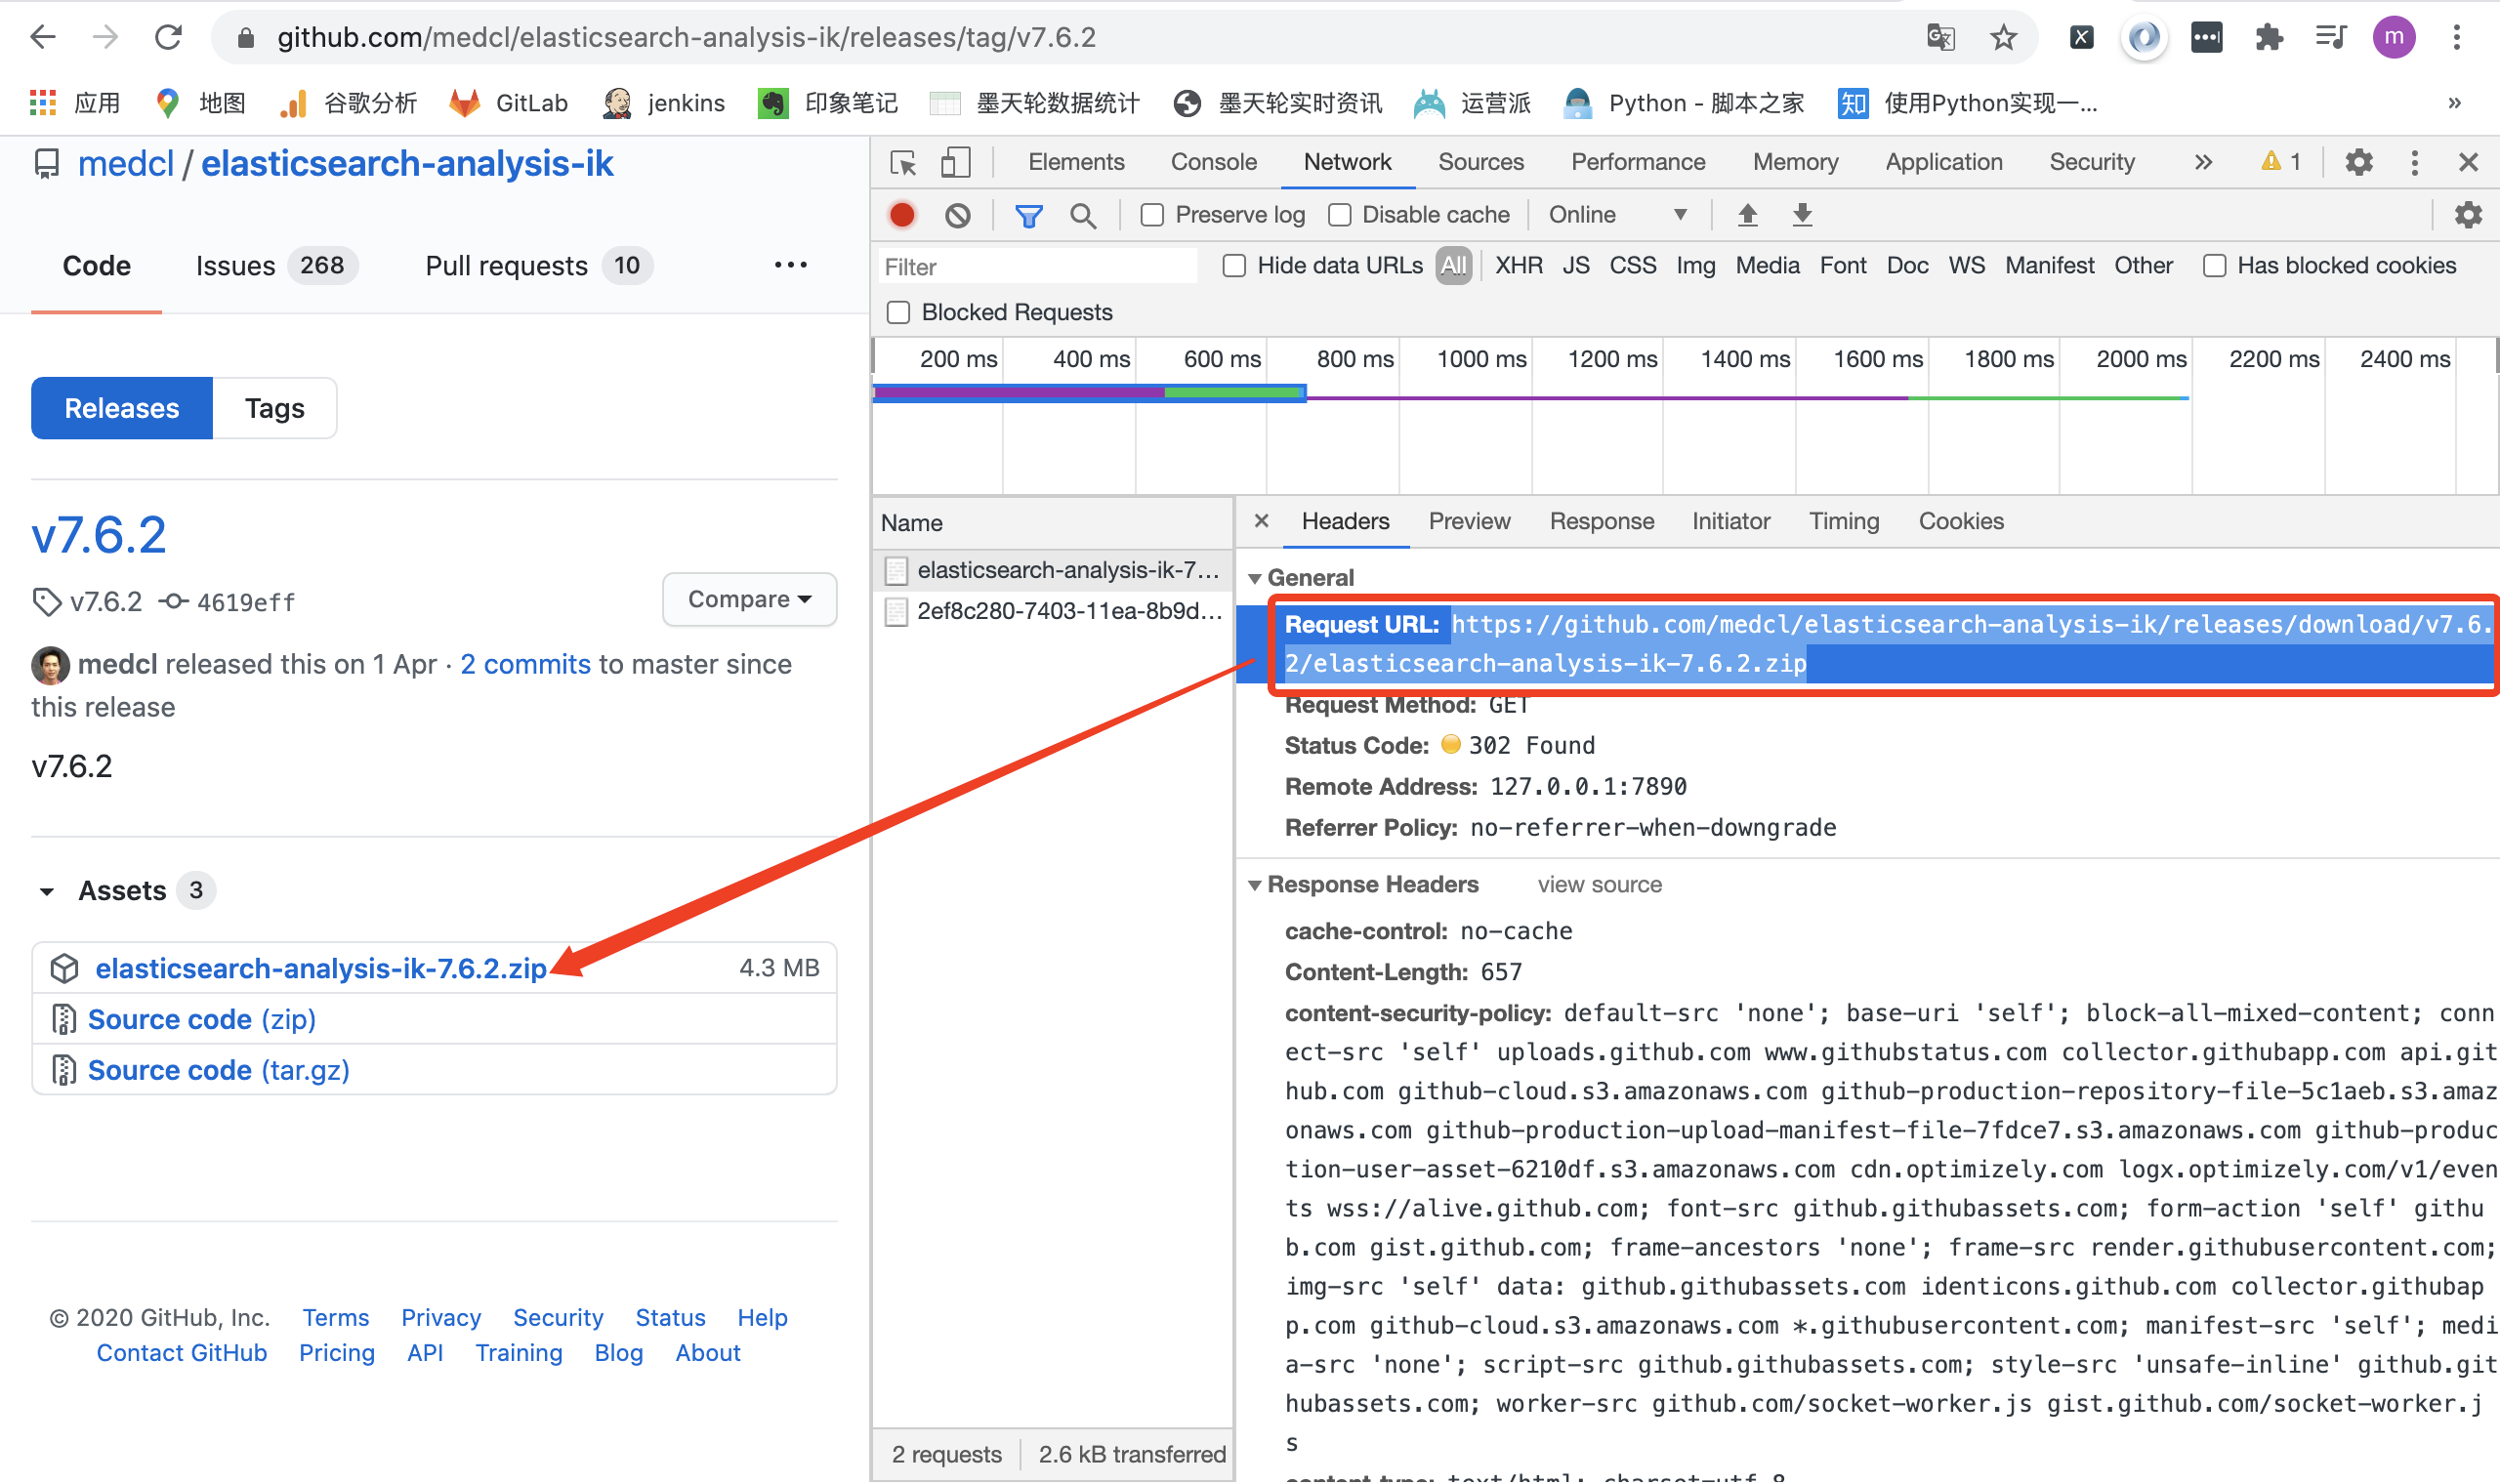Open the network search magnifier icon

click(1082, 215)
